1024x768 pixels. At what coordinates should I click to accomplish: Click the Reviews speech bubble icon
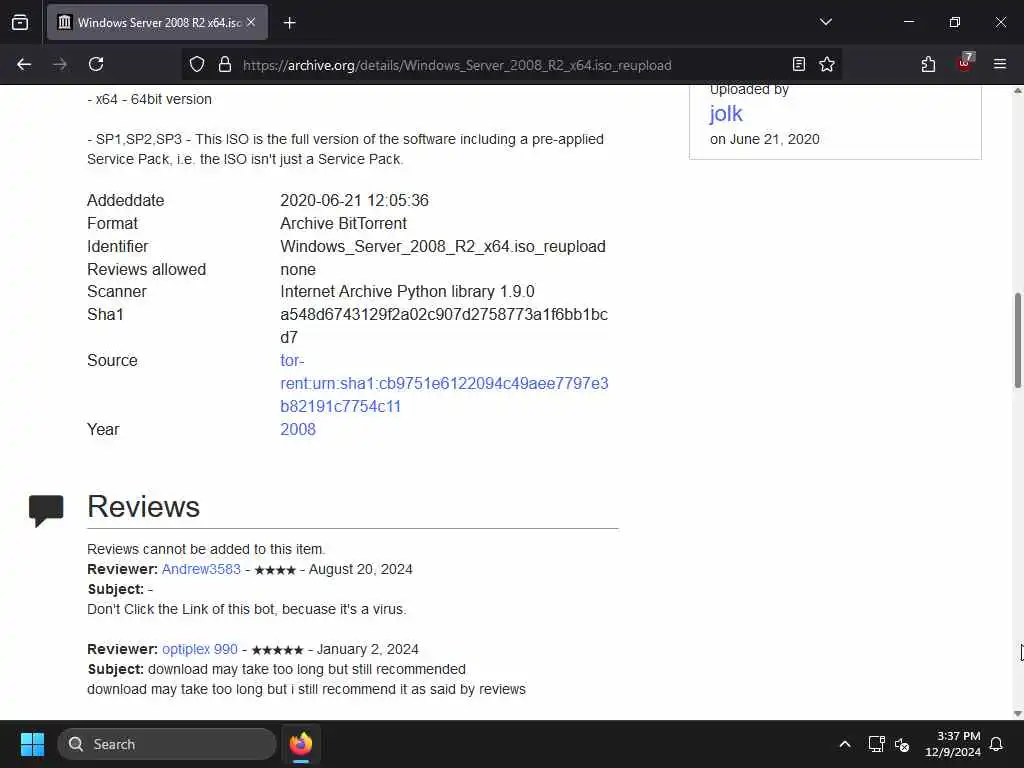coord(46,510)
